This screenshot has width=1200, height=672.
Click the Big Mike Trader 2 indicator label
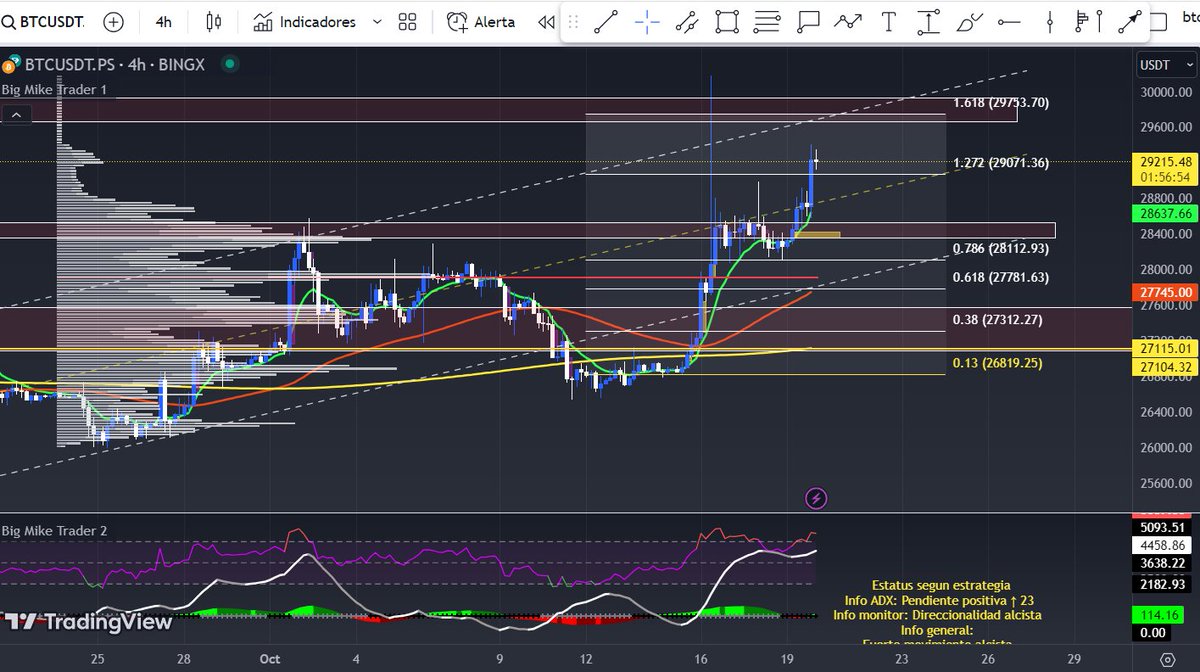(54, 531)
